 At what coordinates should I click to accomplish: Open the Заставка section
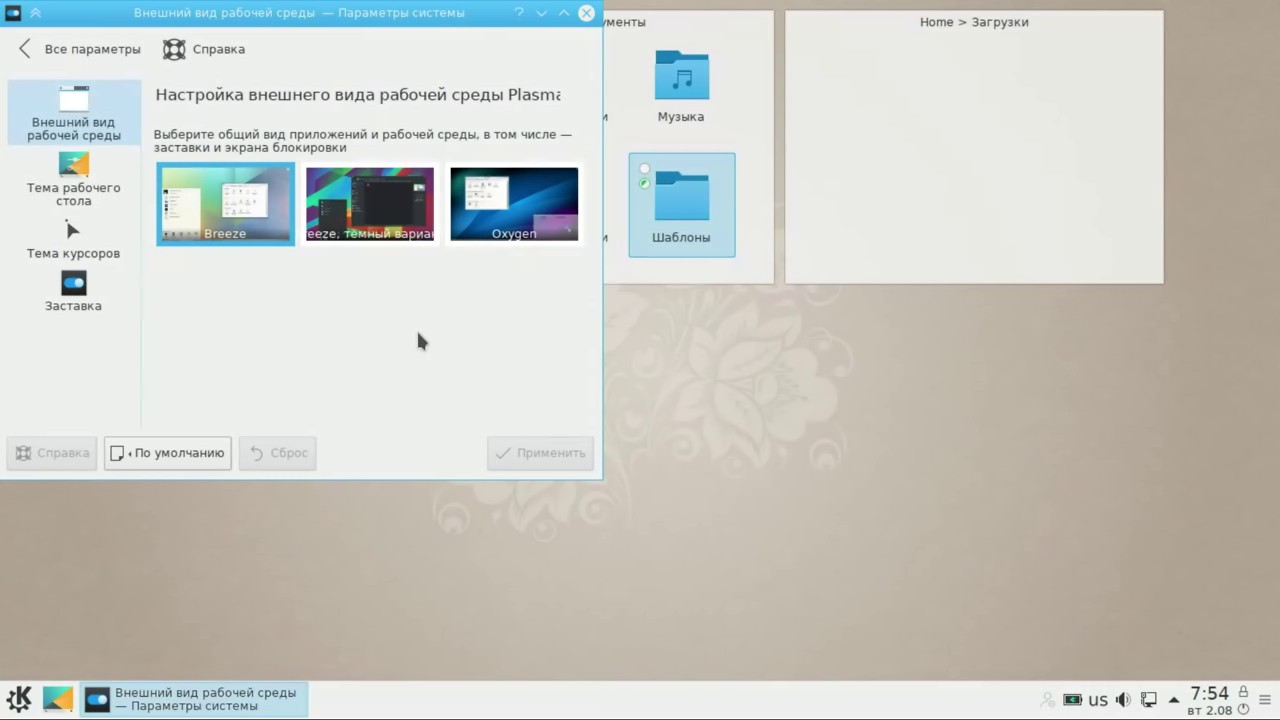point(73,292)
